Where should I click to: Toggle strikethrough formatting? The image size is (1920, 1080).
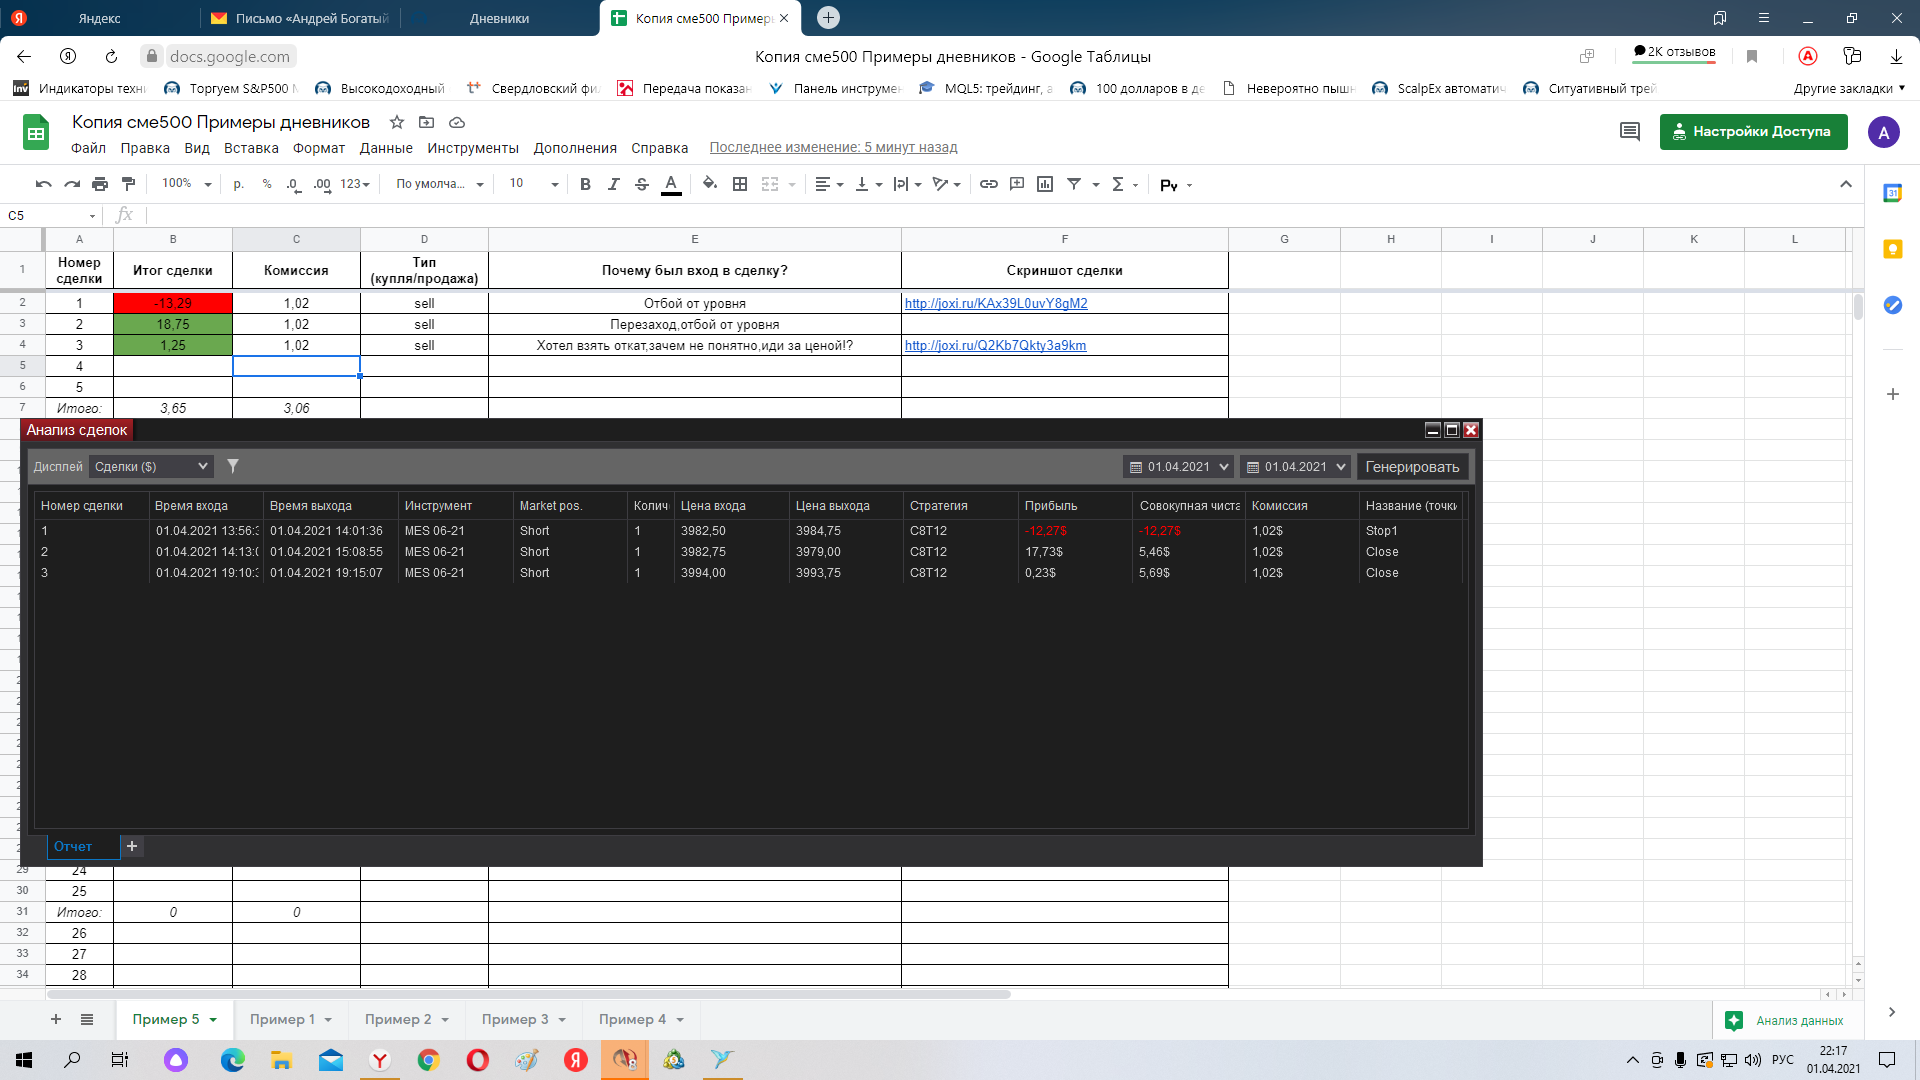pyautogui.click(x=642, y=184)
